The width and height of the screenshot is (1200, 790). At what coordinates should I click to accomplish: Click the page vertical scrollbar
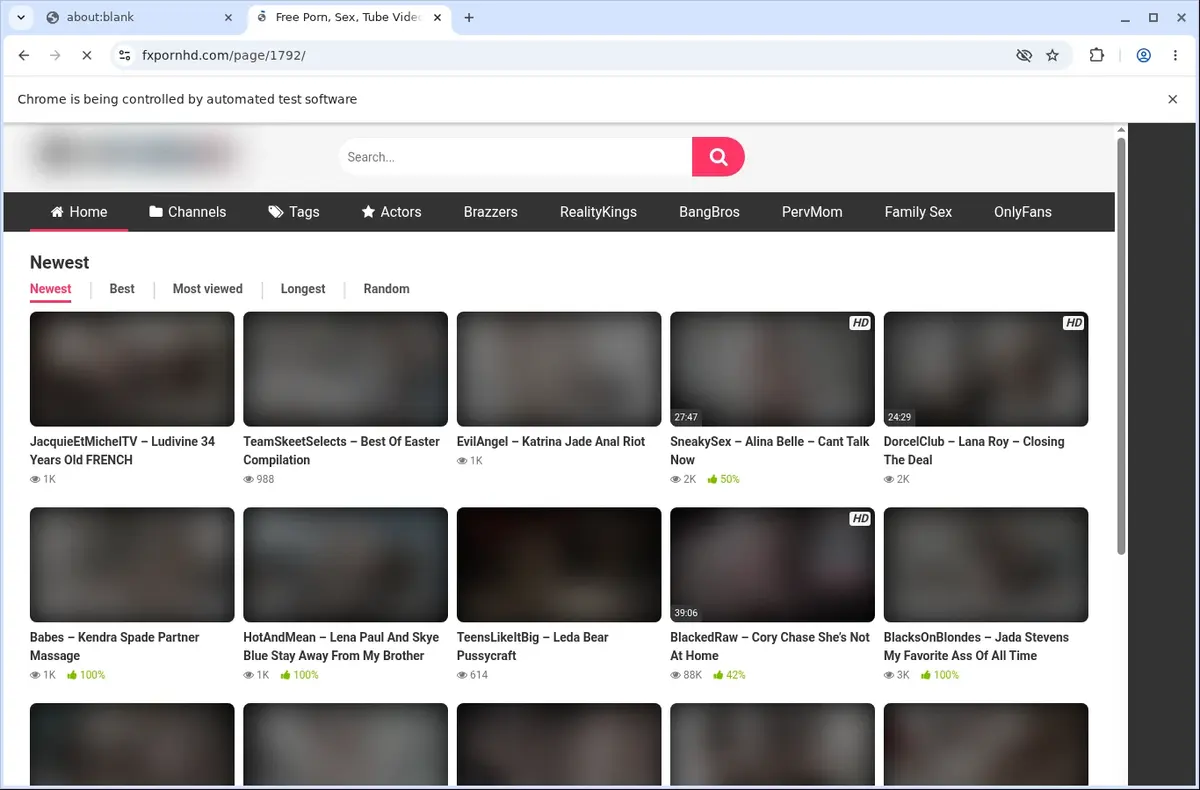click(1121, 345)
